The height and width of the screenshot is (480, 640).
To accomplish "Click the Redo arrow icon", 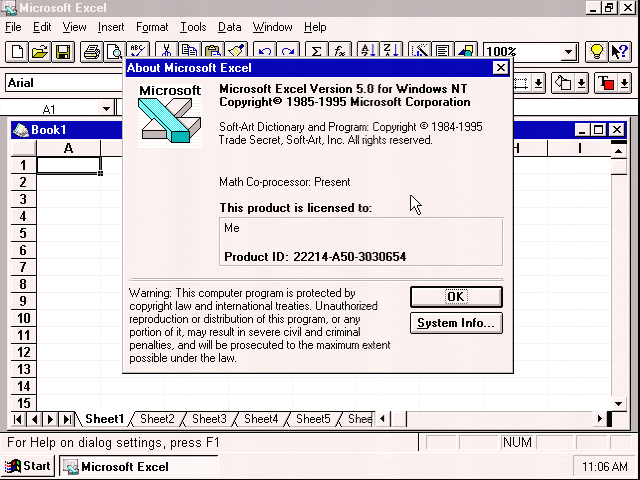I will pyautogui.click(x=288, y=51).
